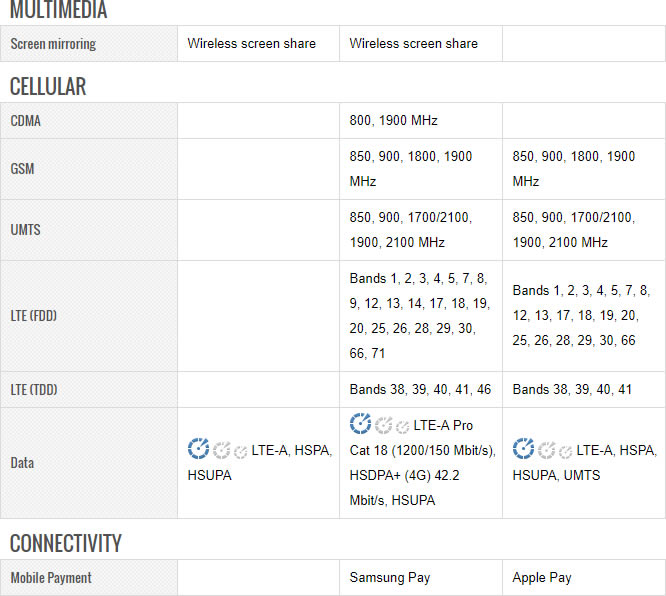Click the blue speed gauge icon in the last Data cell
This screenshot has height=596, width=666.
point(523,450)
